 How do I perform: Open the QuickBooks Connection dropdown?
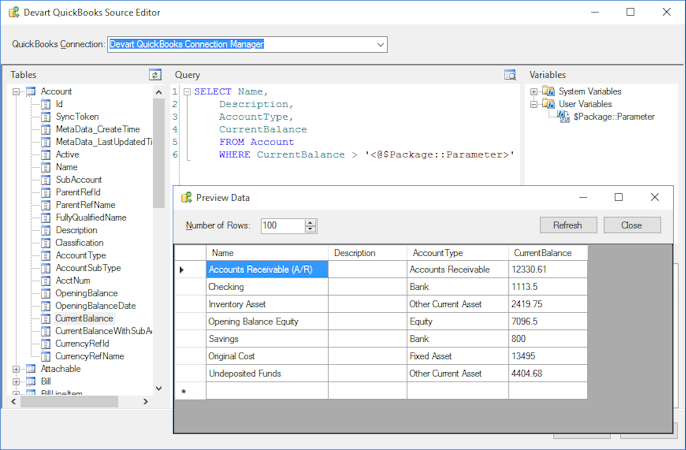pyautogui.click(x=380, y=44)
